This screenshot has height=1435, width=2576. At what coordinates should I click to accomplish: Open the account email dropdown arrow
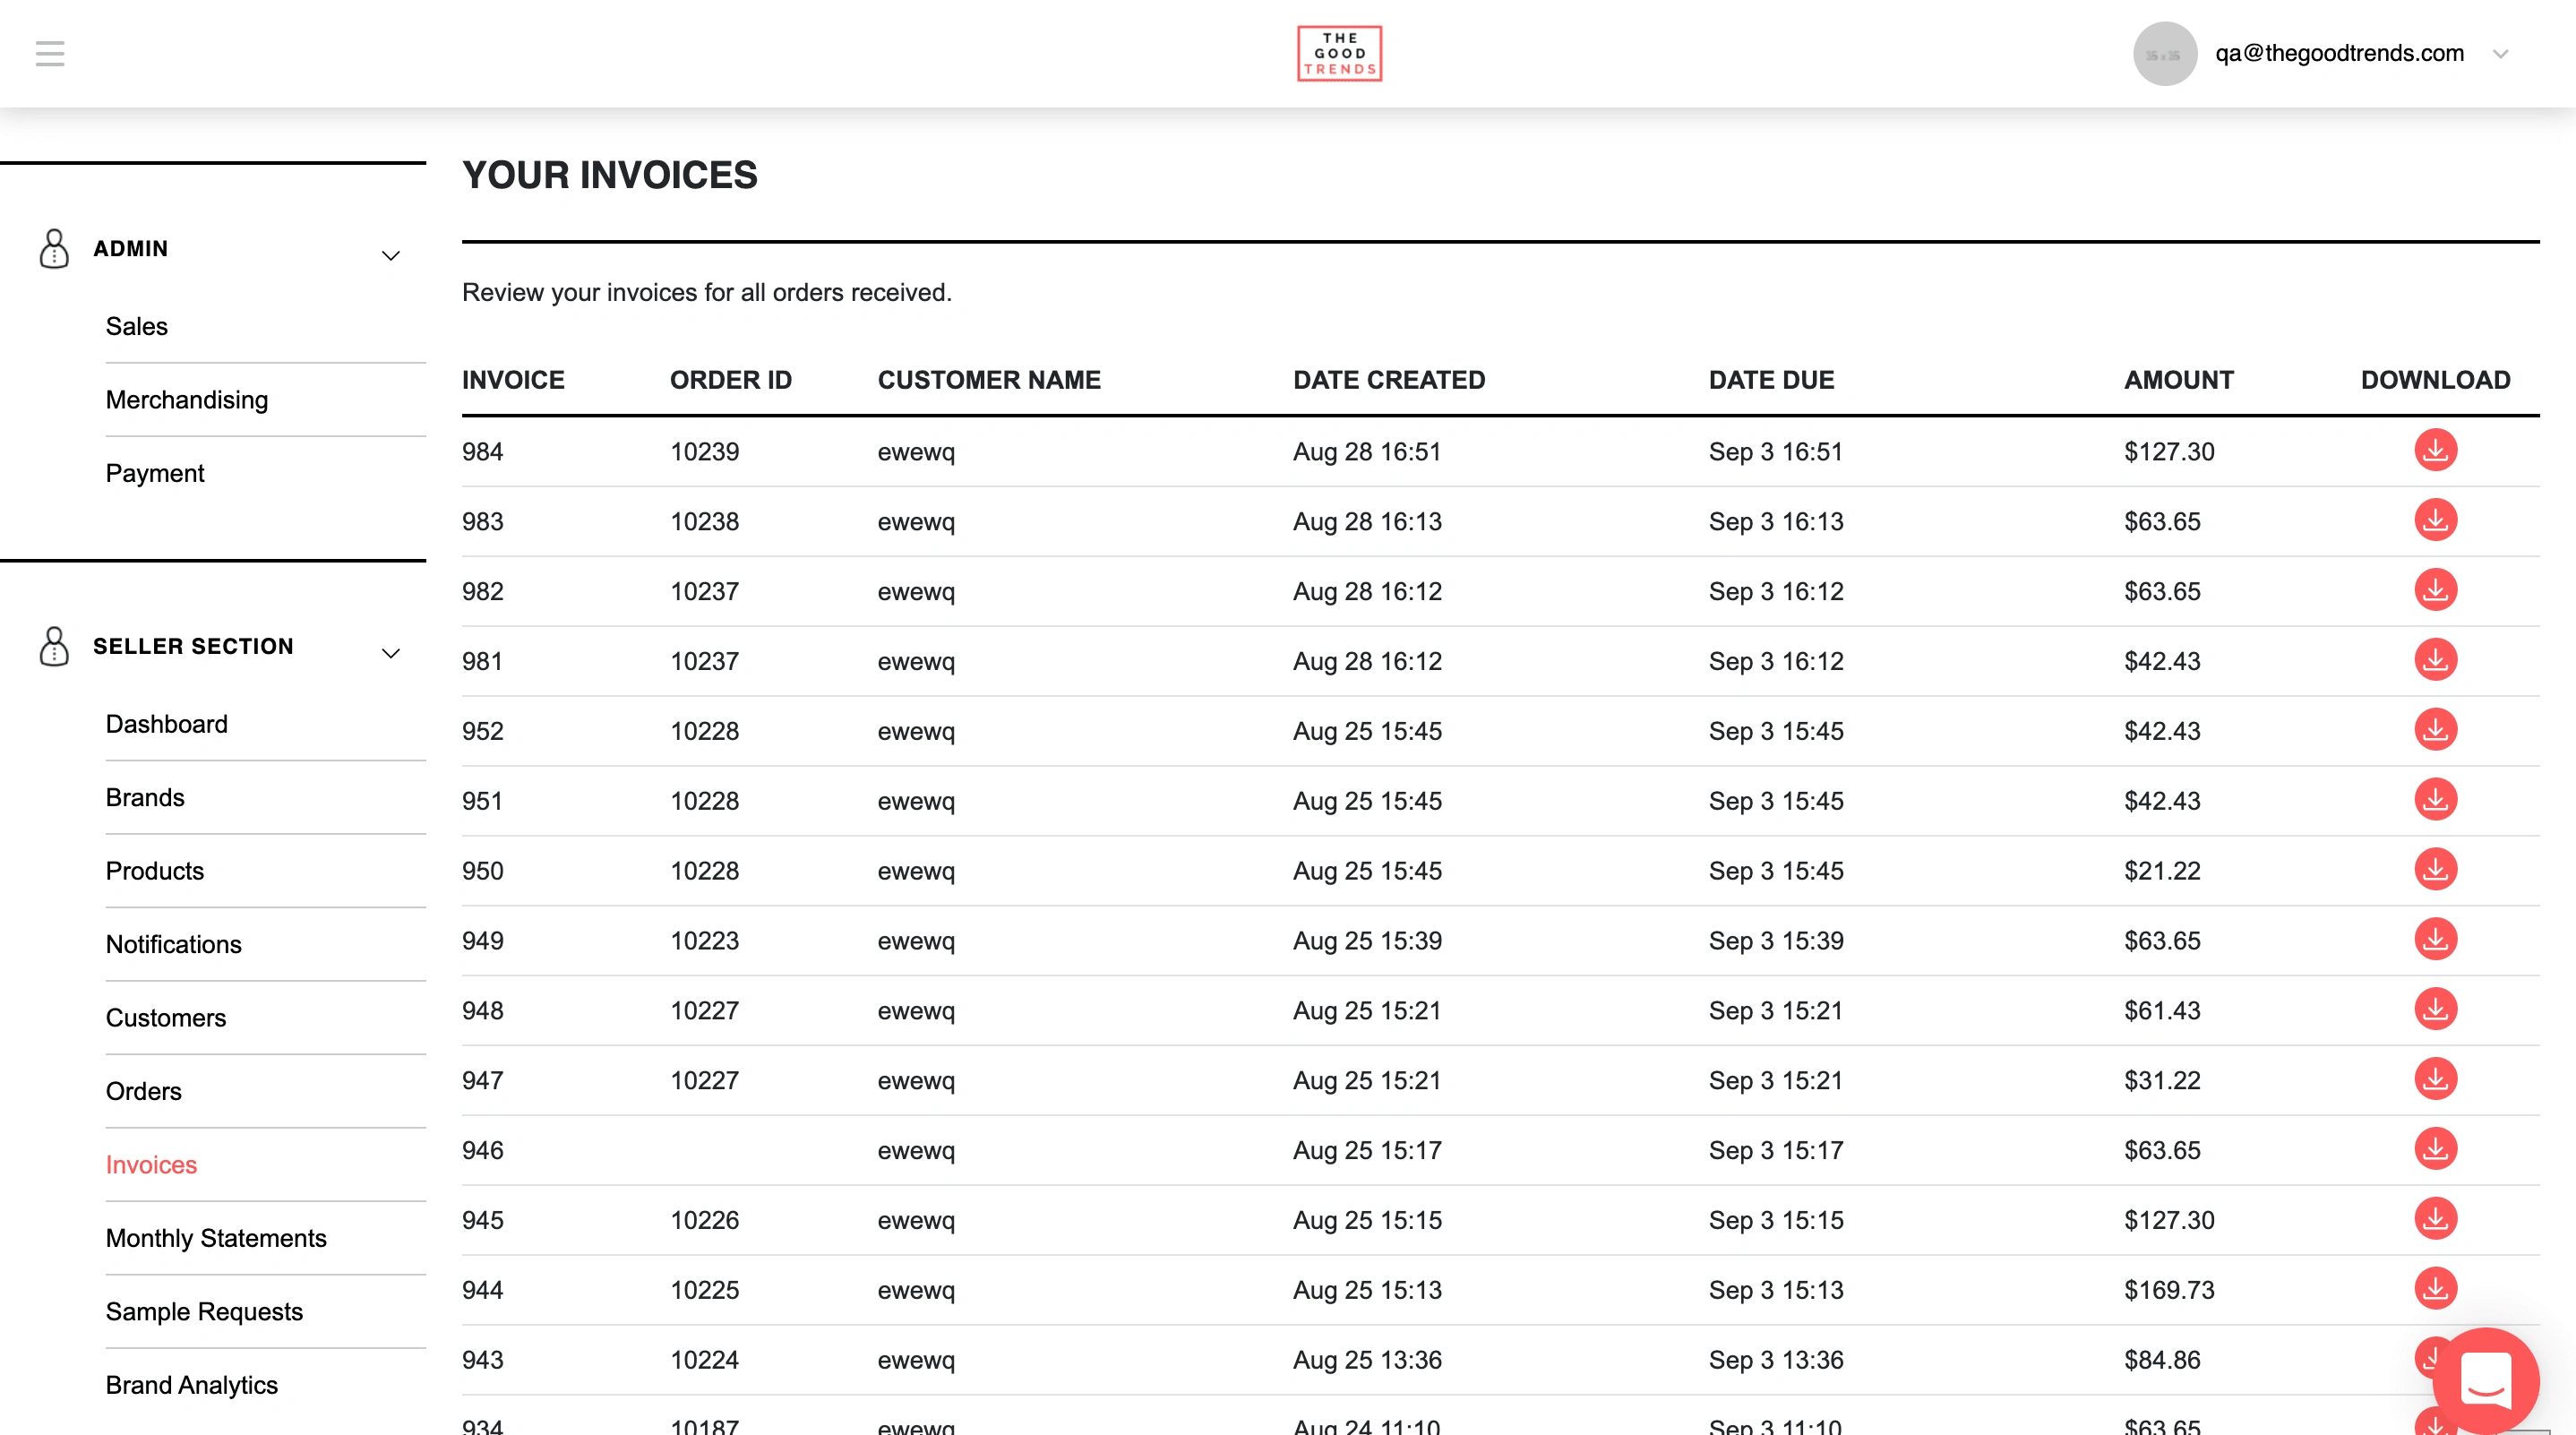2500,54
